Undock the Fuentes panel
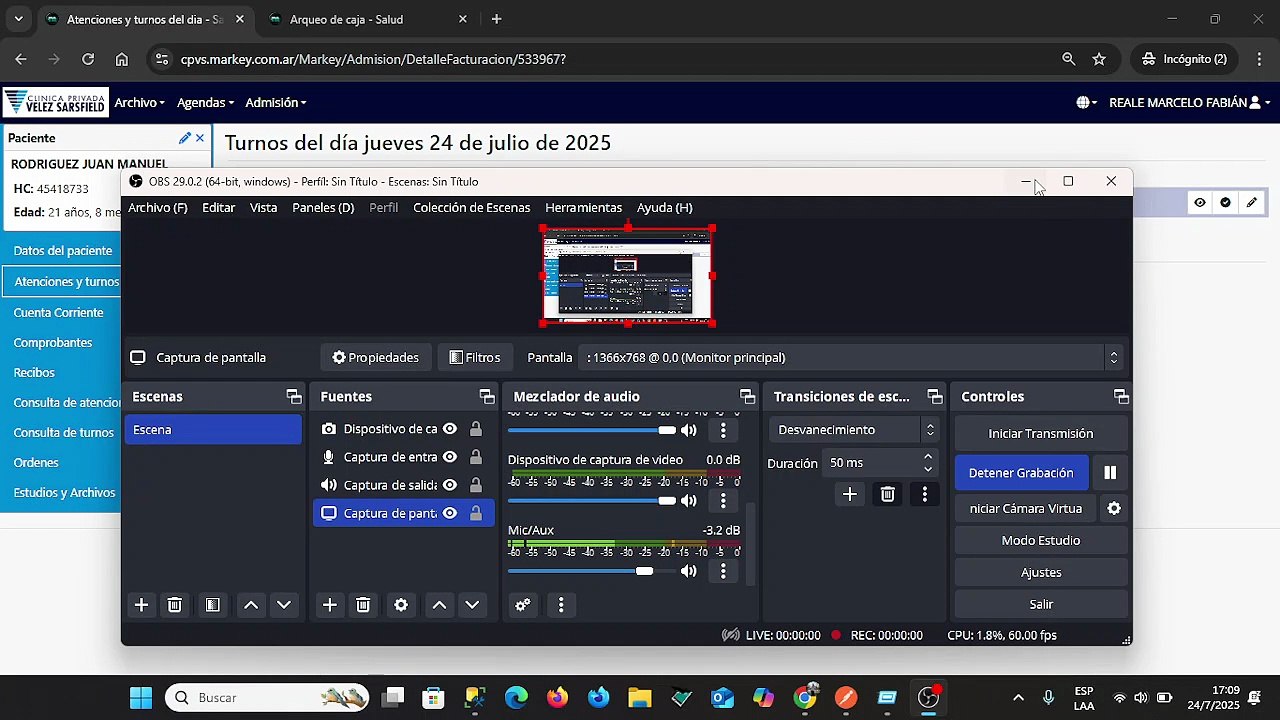The image size is (1280, 720). (487, 397)
